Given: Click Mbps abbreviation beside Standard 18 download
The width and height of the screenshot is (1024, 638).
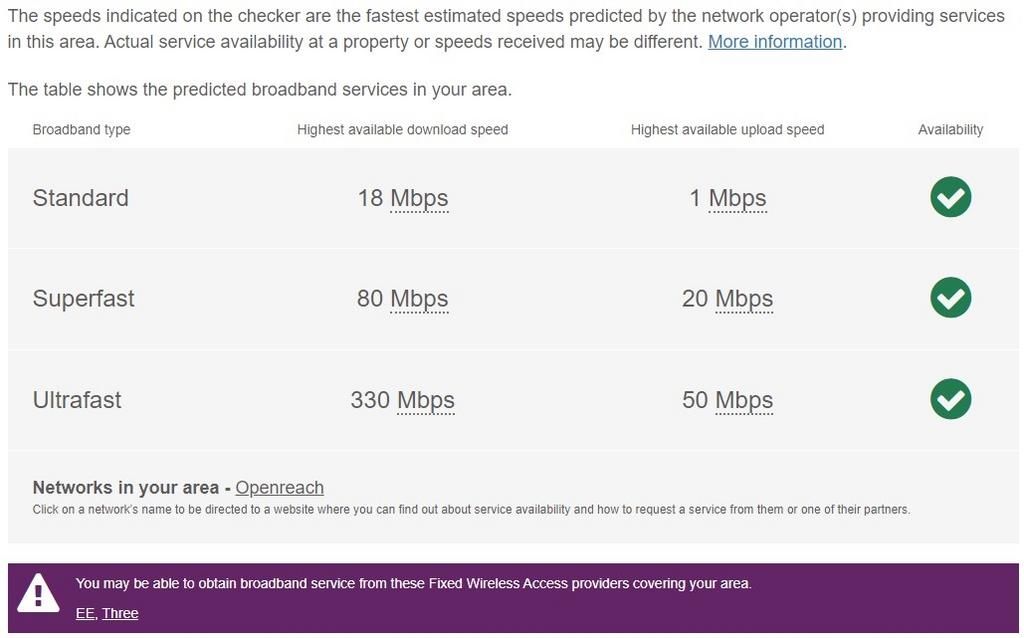Looking at the screenshot, I should [x=419, y=198].
